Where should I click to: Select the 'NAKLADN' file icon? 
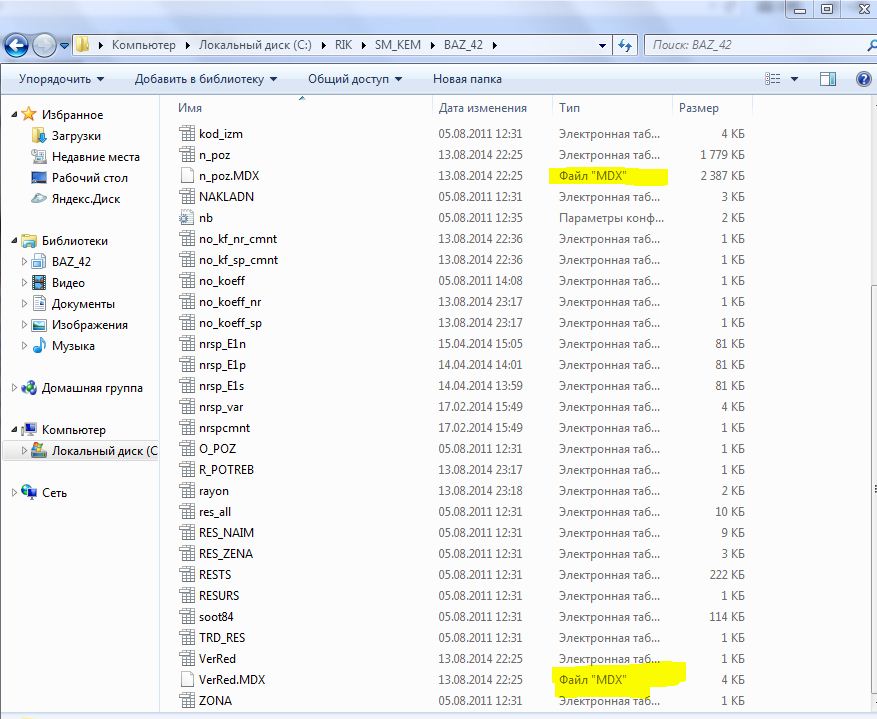click(x=187, y=197)
